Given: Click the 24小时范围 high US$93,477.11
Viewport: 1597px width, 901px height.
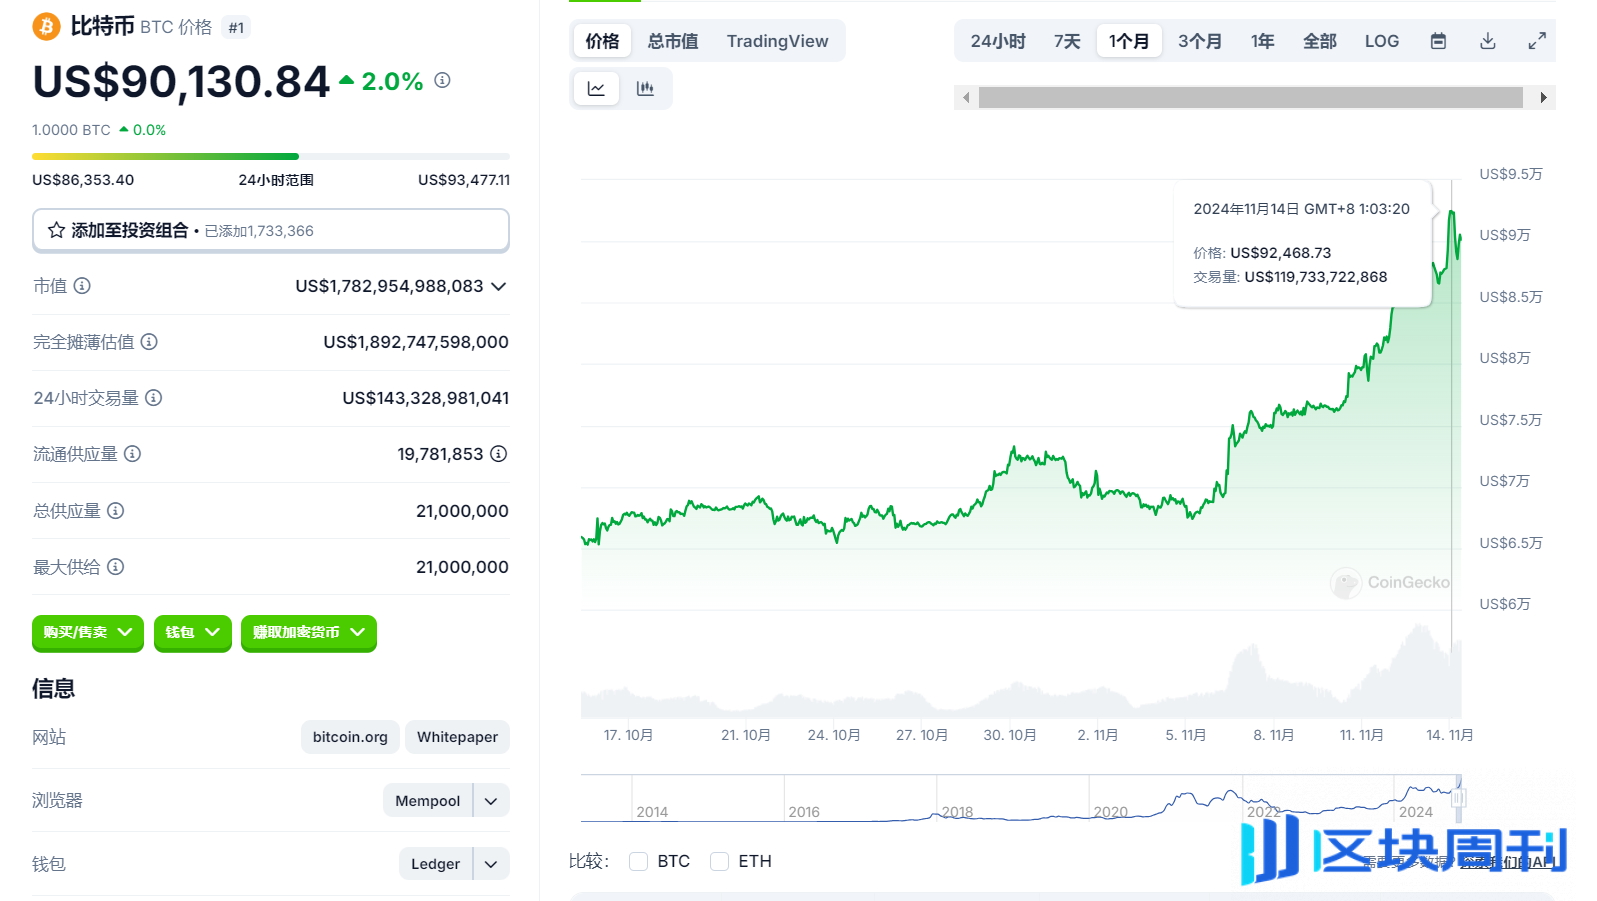Looking at the screenshot, I should tap(464, 180).
